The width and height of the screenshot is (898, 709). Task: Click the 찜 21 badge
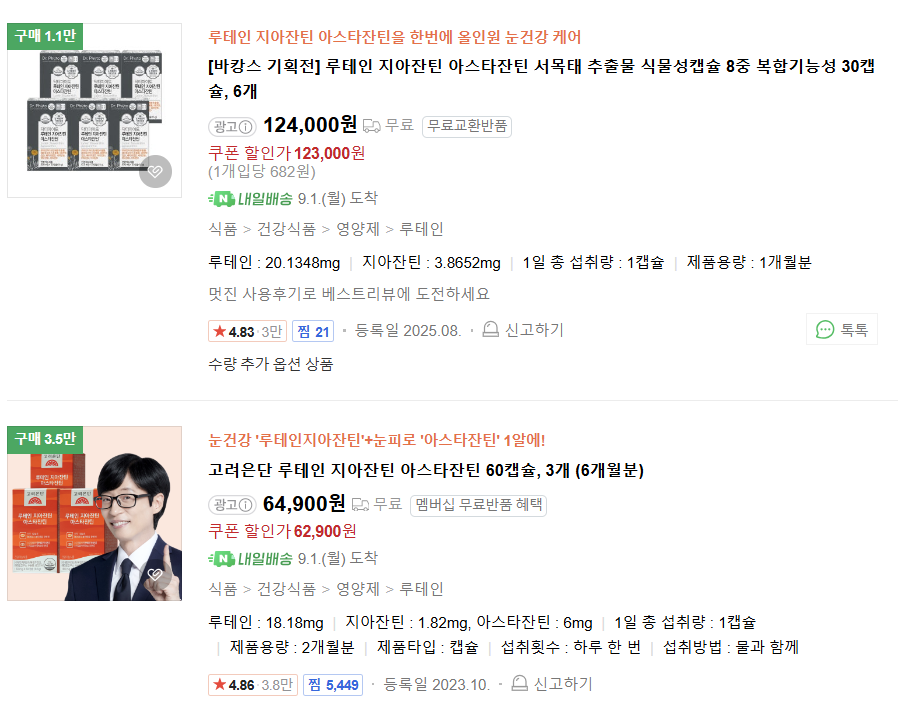(313, 332)
